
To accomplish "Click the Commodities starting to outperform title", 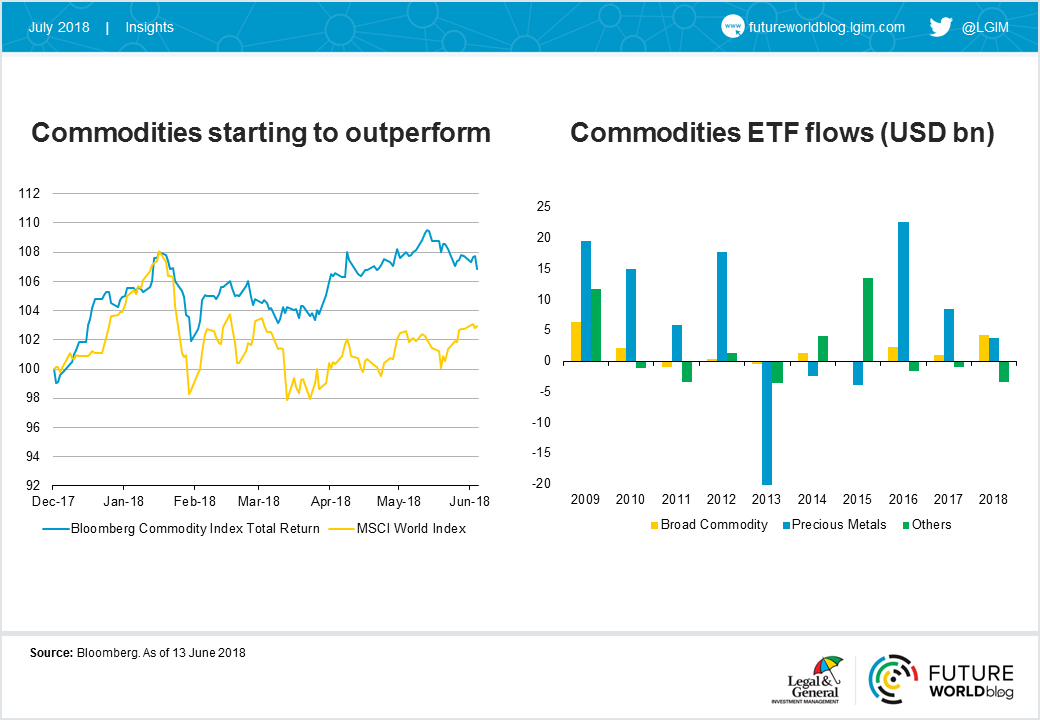I will [x=261, y=133].
